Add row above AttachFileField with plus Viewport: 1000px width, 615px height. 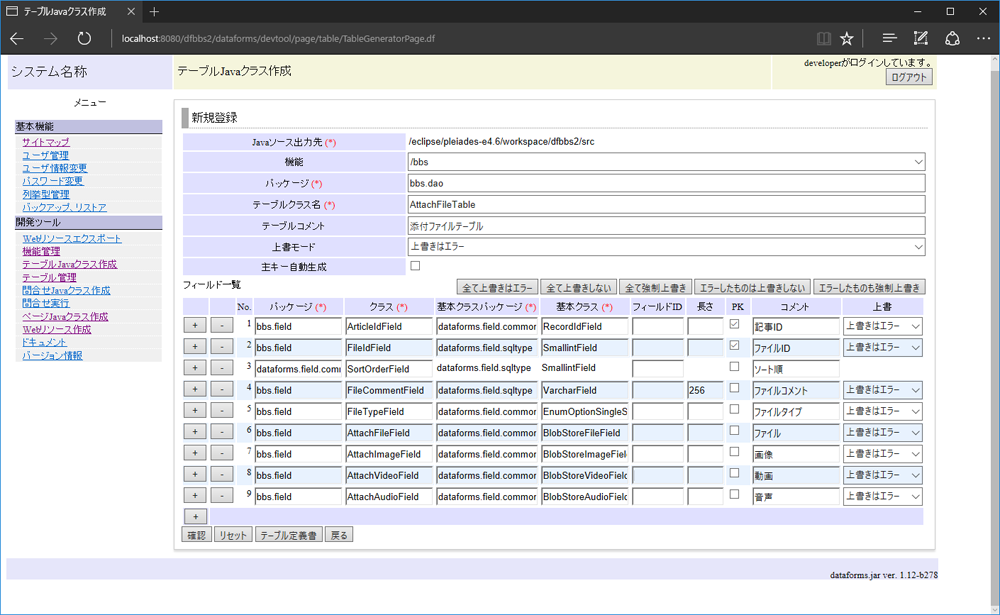coord(195,432)
